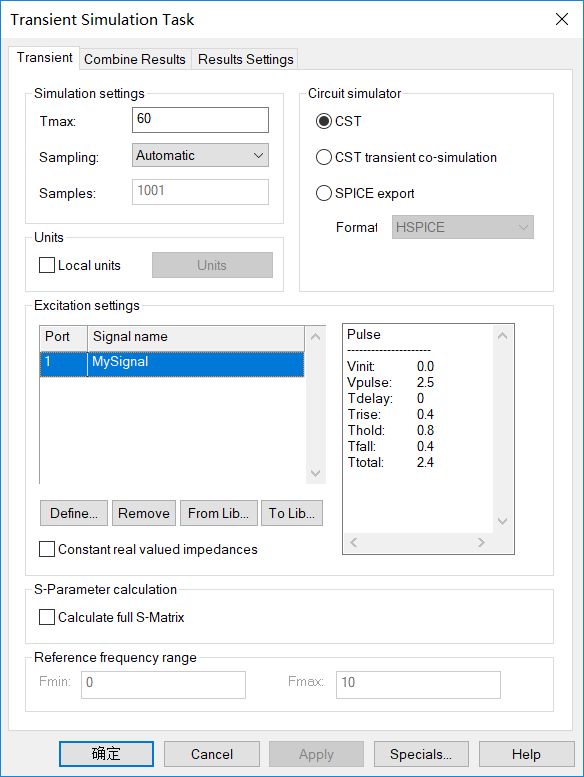Expand the Sampling dropdown
This screenshot has width=584, height=777.
pos(200,156)
